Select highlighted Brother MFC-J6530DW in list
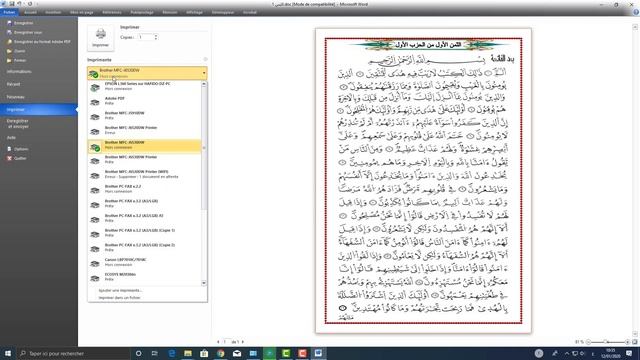 (144, 145)
